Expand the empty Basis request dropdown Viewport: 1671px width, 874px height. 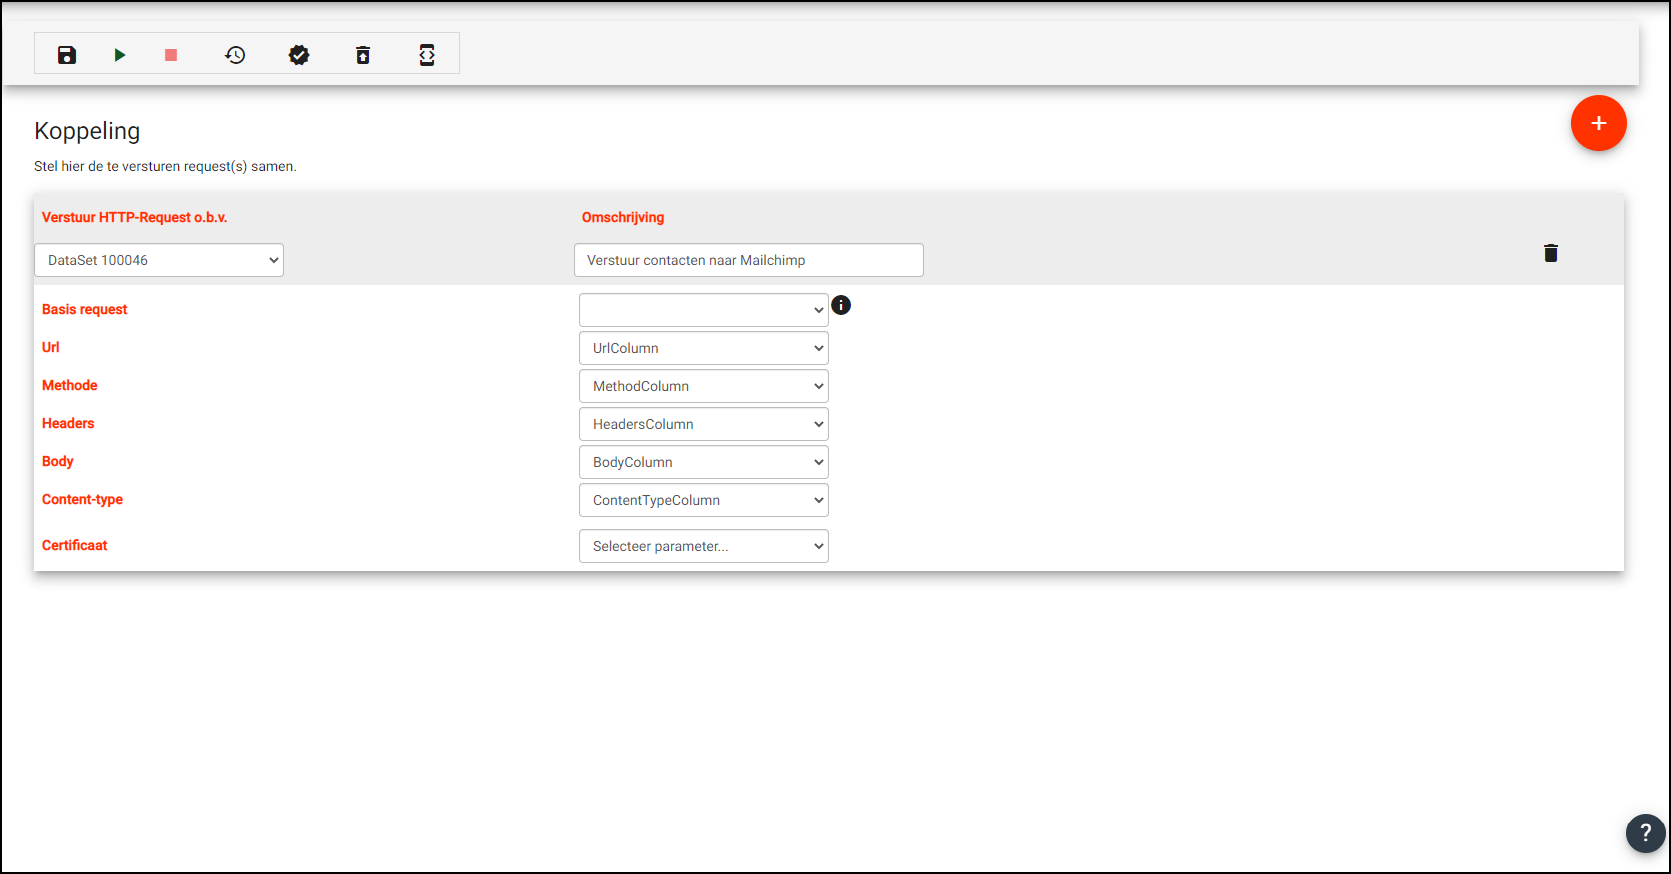click(703, 310)
